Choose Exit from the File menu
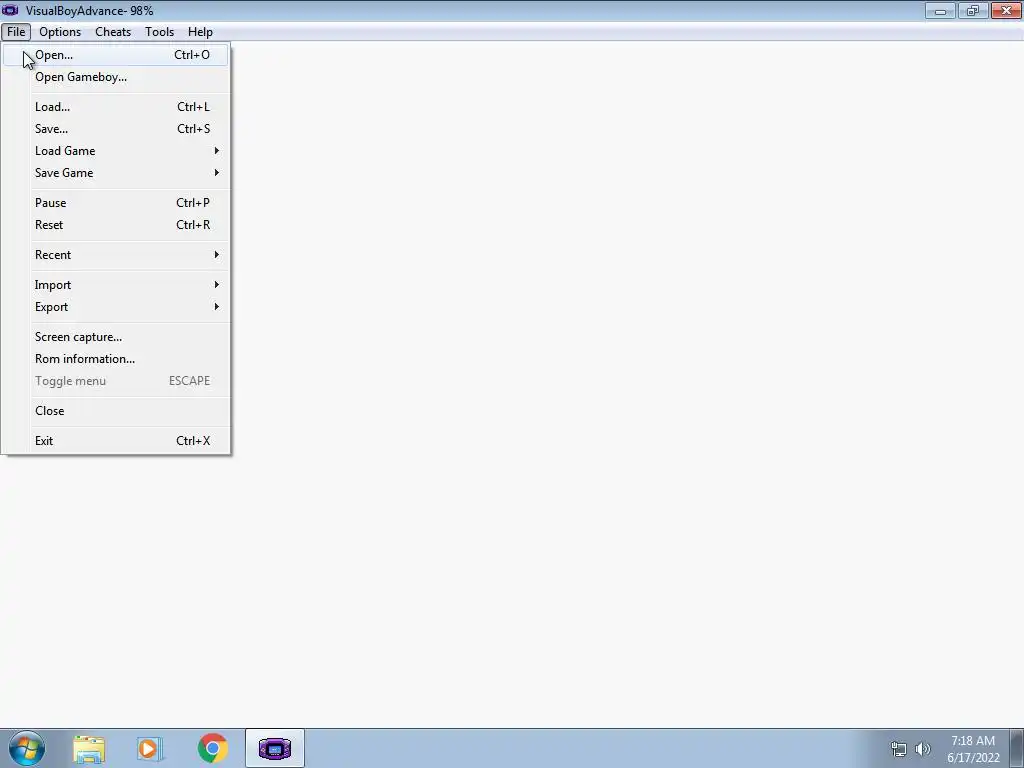Screen dimensions: 1024x768 (x=116, y=441)
